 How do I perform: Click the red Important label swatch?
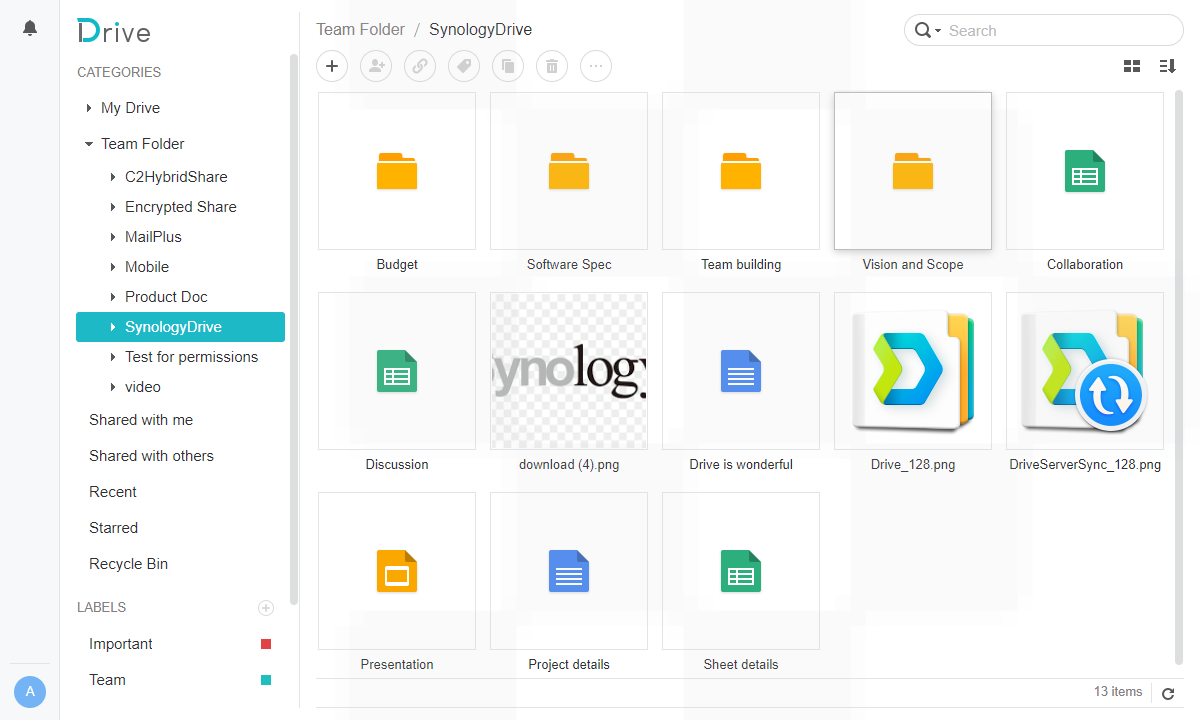point(265,643)
